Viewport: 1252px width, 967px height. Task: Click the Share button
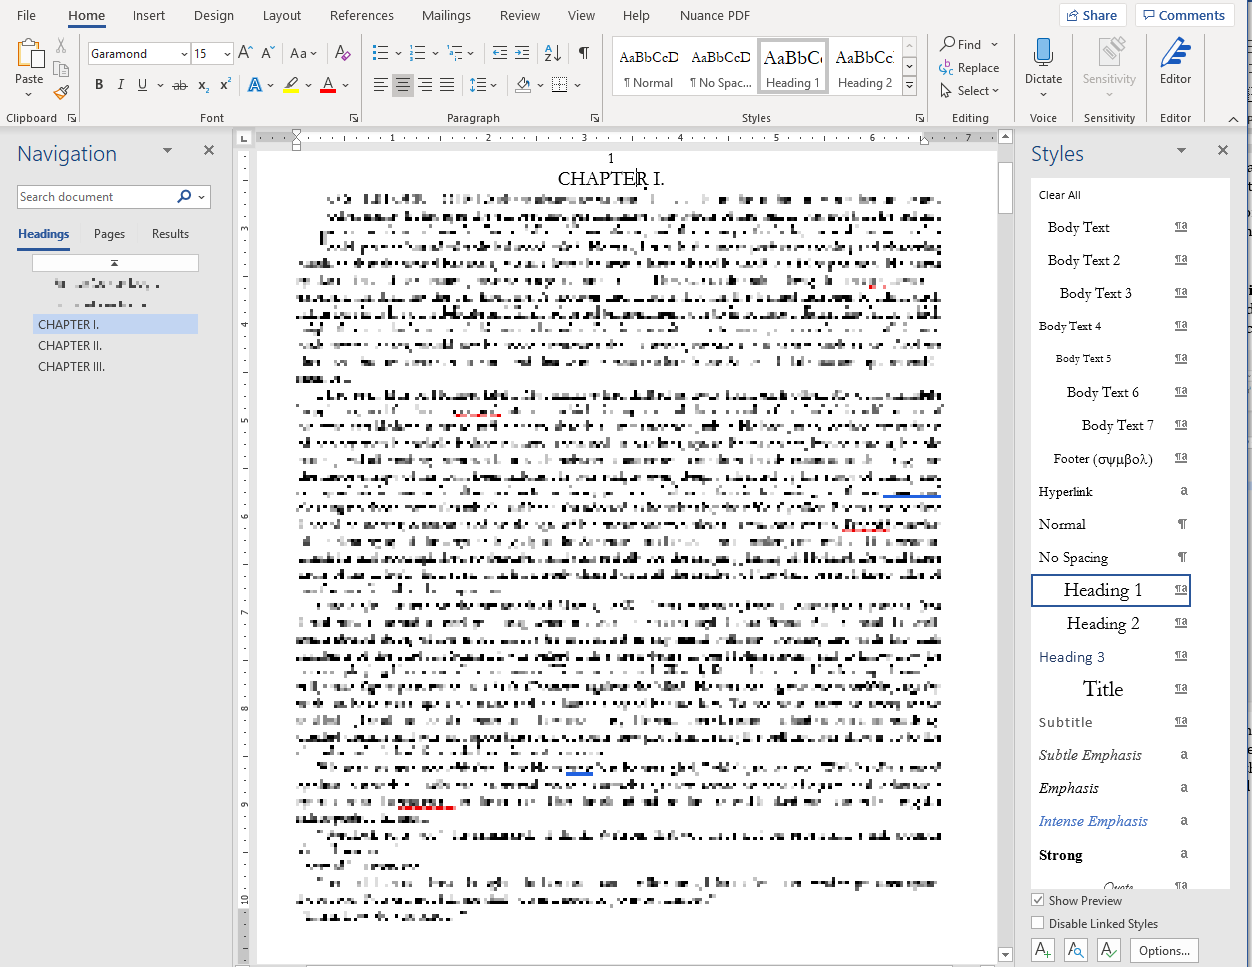tap(1091, 15)
